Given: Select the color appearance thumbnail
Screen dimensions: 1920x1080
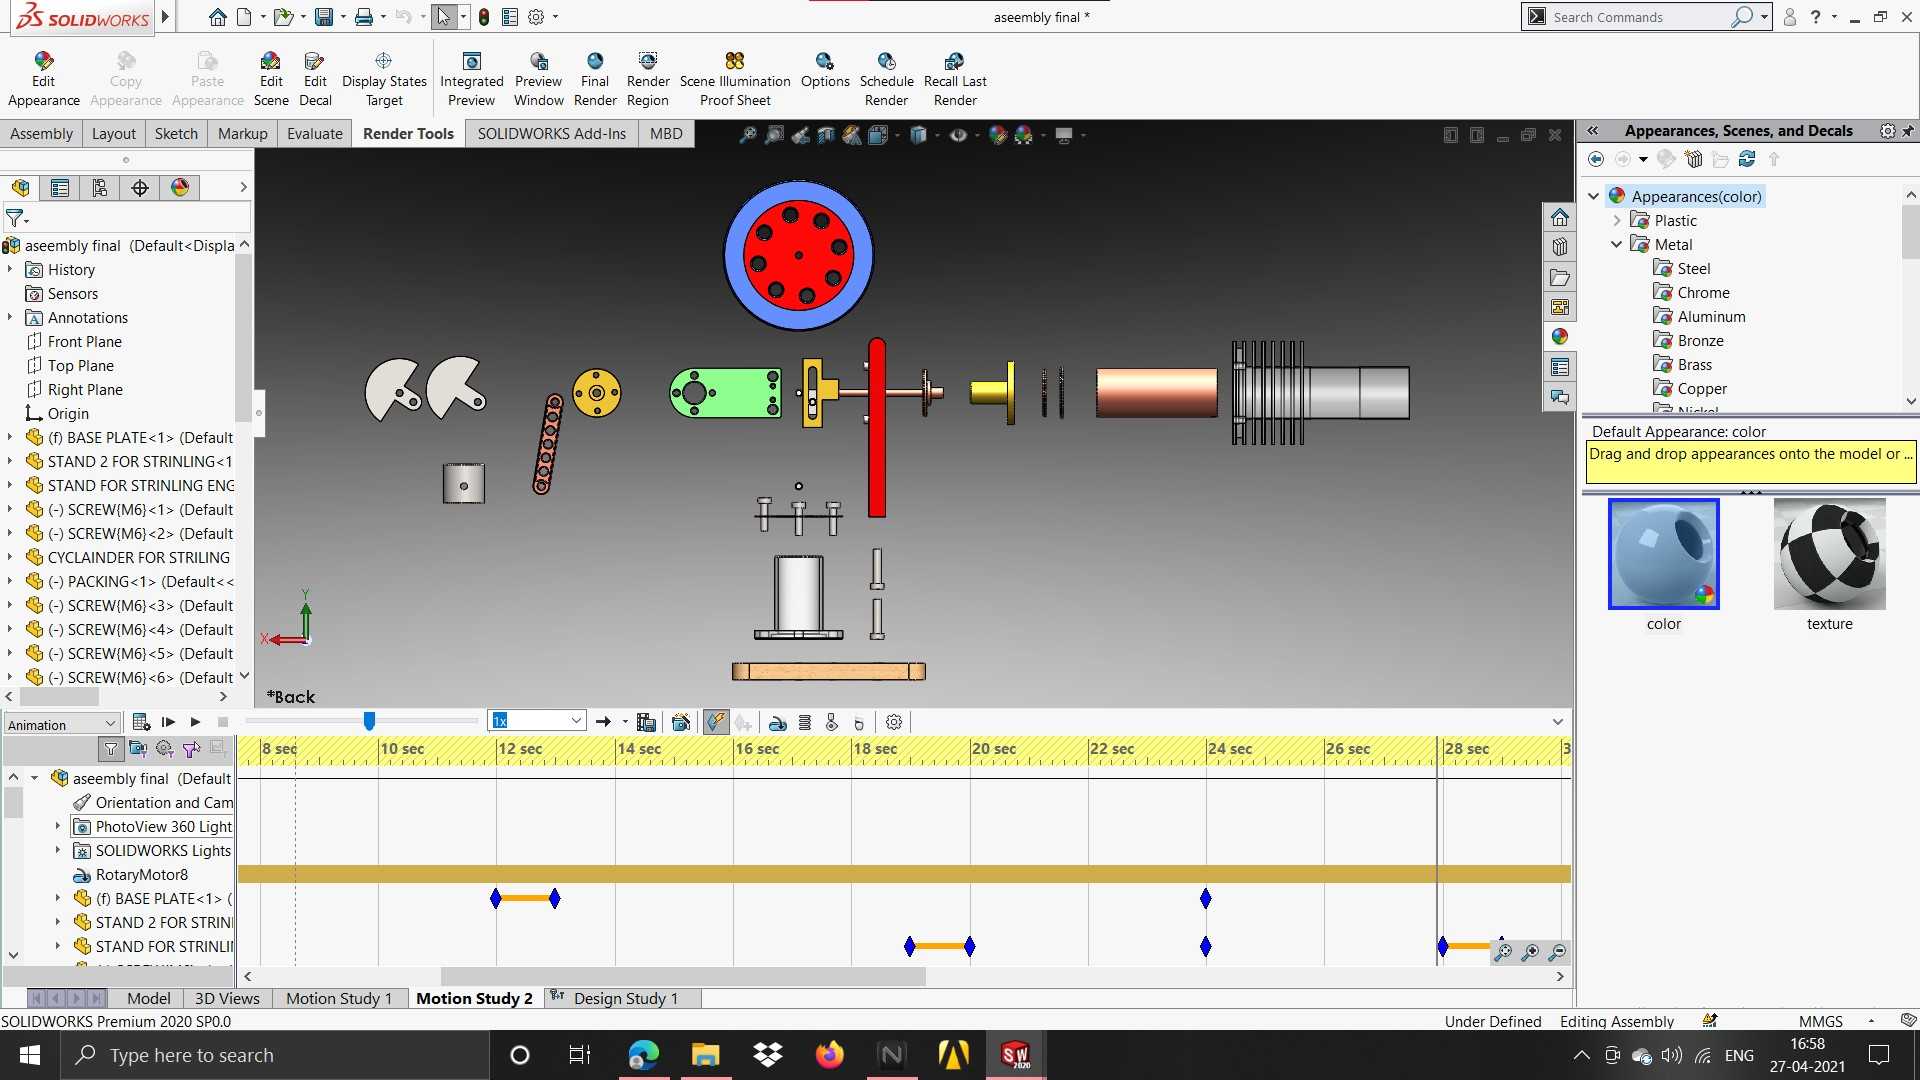Looking at the screenshot, I should (1663, 554).
